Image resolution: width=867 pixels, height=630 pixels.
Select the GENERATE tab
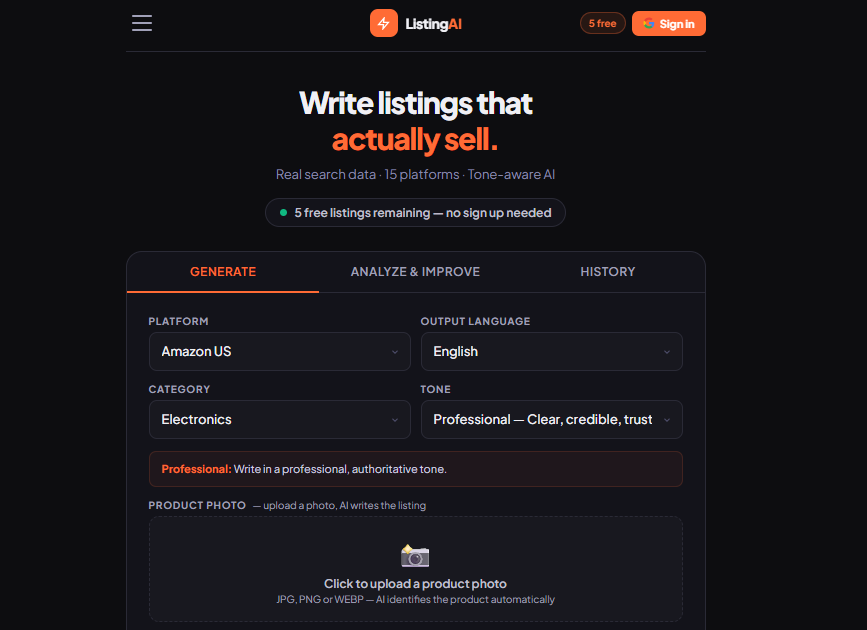point(222,271)
